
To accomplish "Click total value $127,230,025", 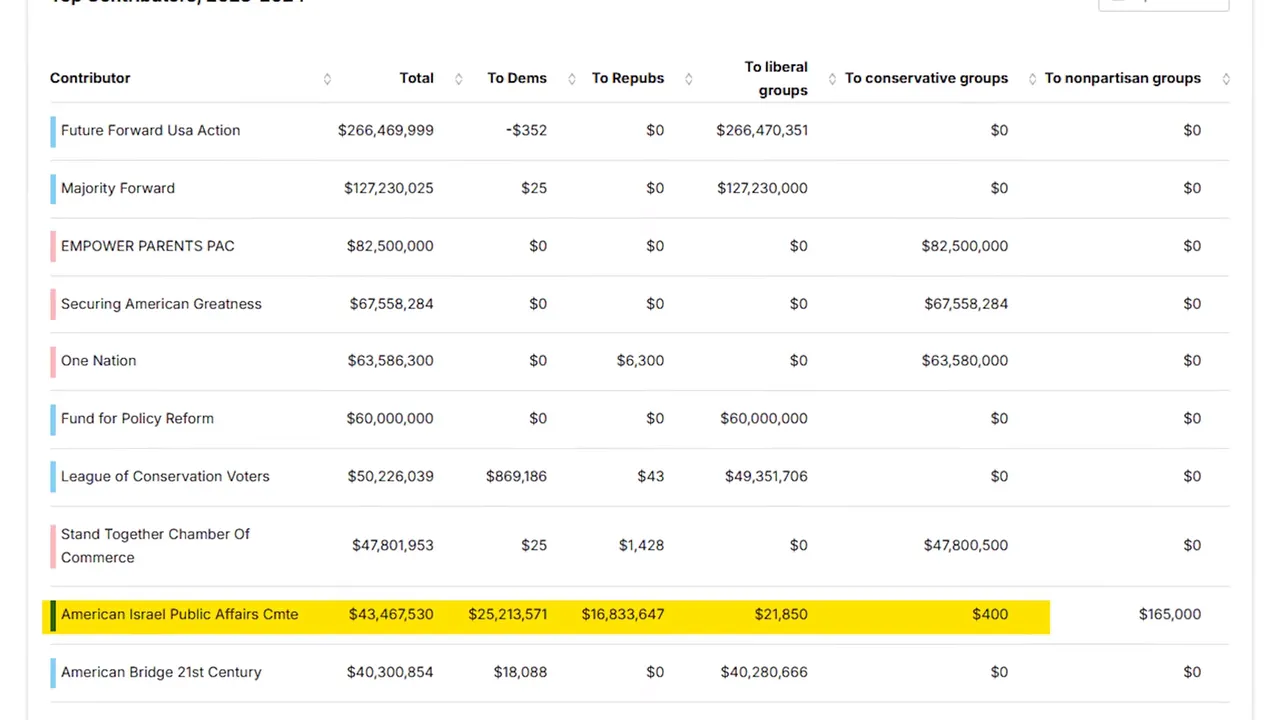I will click(389, 188).
